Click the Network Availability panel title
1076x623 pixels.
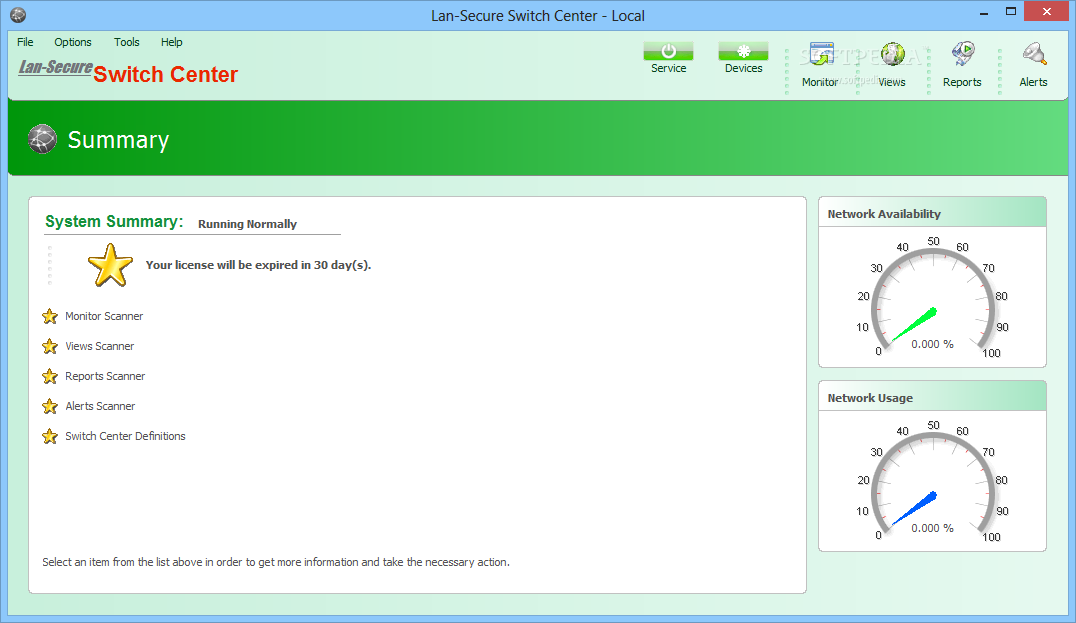[884, 214]
